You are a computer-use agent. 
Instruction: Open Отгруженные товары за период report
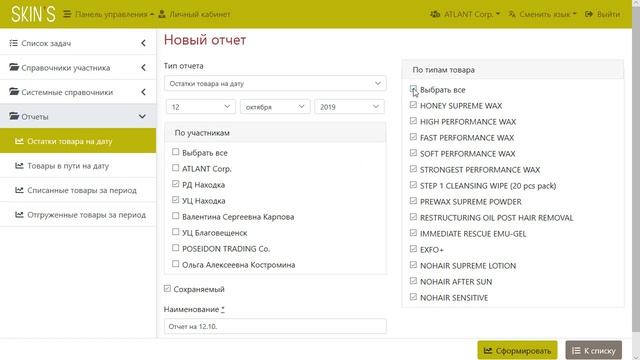click(78, 215)
